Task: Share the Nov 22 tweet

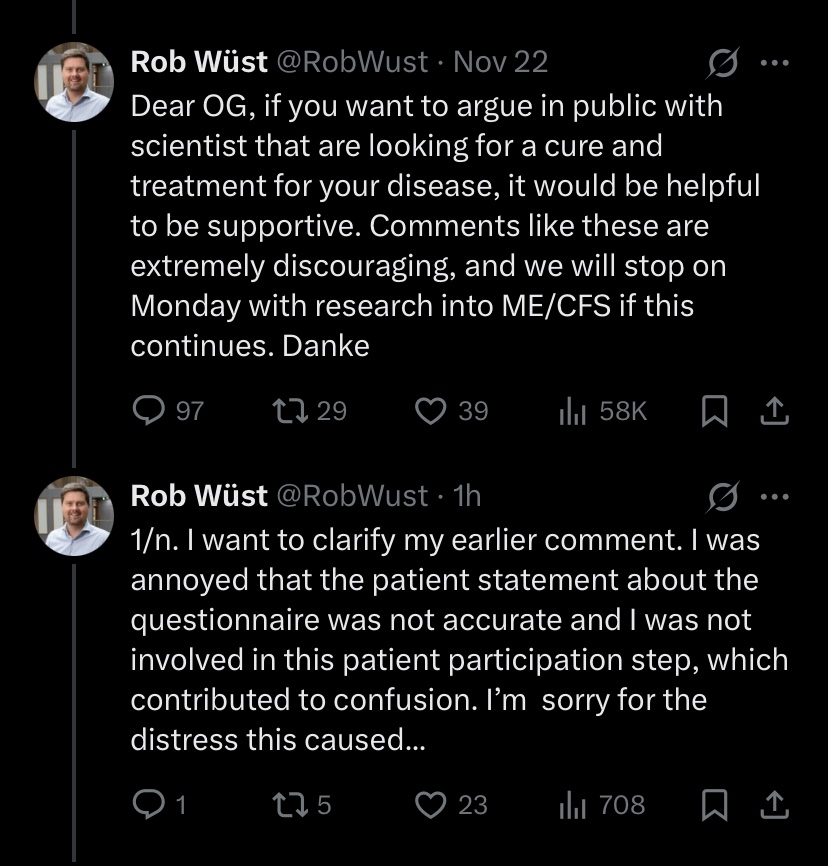Action: 774,411
